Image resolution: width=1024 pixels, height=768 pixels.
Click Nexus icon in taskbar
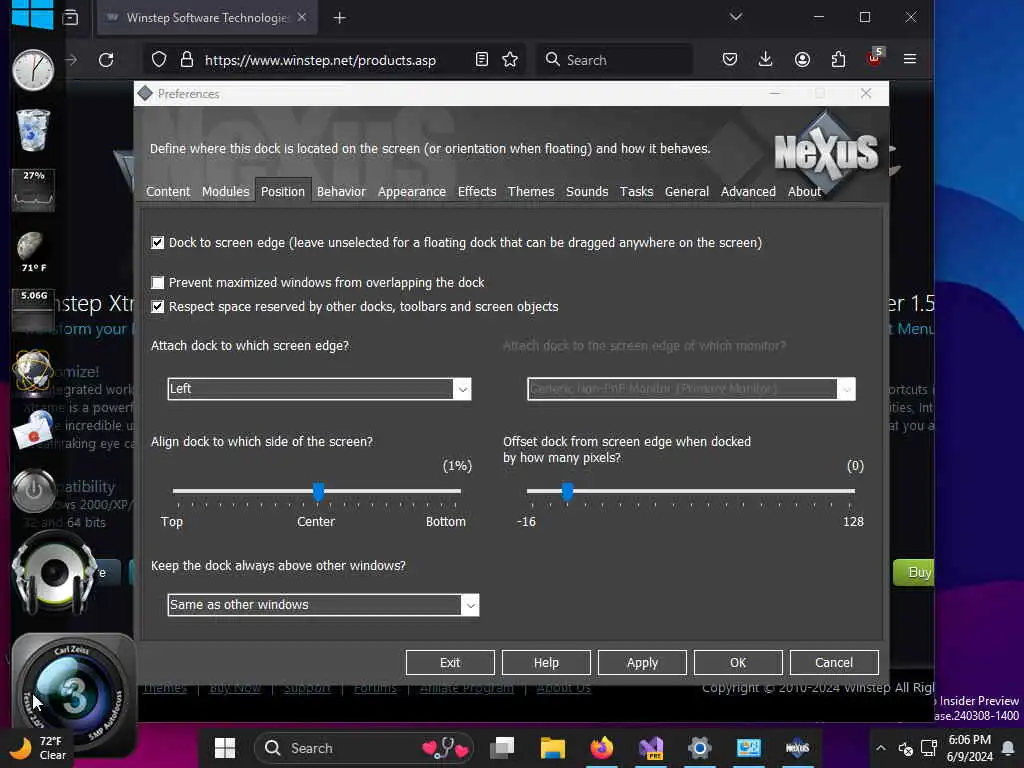(797, 748)
